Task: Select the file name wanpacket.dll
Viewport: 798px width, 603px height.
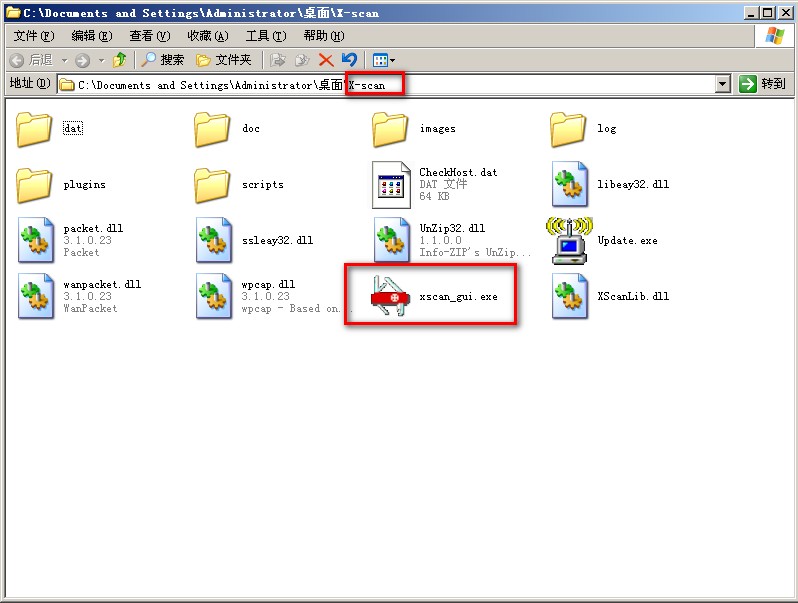Action: click(102, 284)
